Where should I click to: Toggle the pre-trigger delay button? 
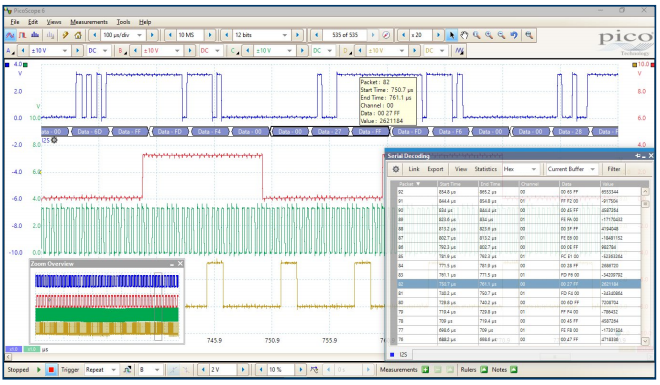click(x=314, y=370)
